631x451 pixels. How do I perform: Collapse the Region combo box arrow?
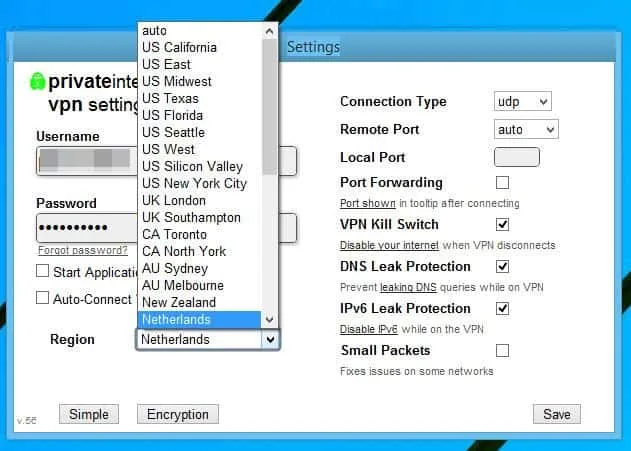(x=270, y=340)
